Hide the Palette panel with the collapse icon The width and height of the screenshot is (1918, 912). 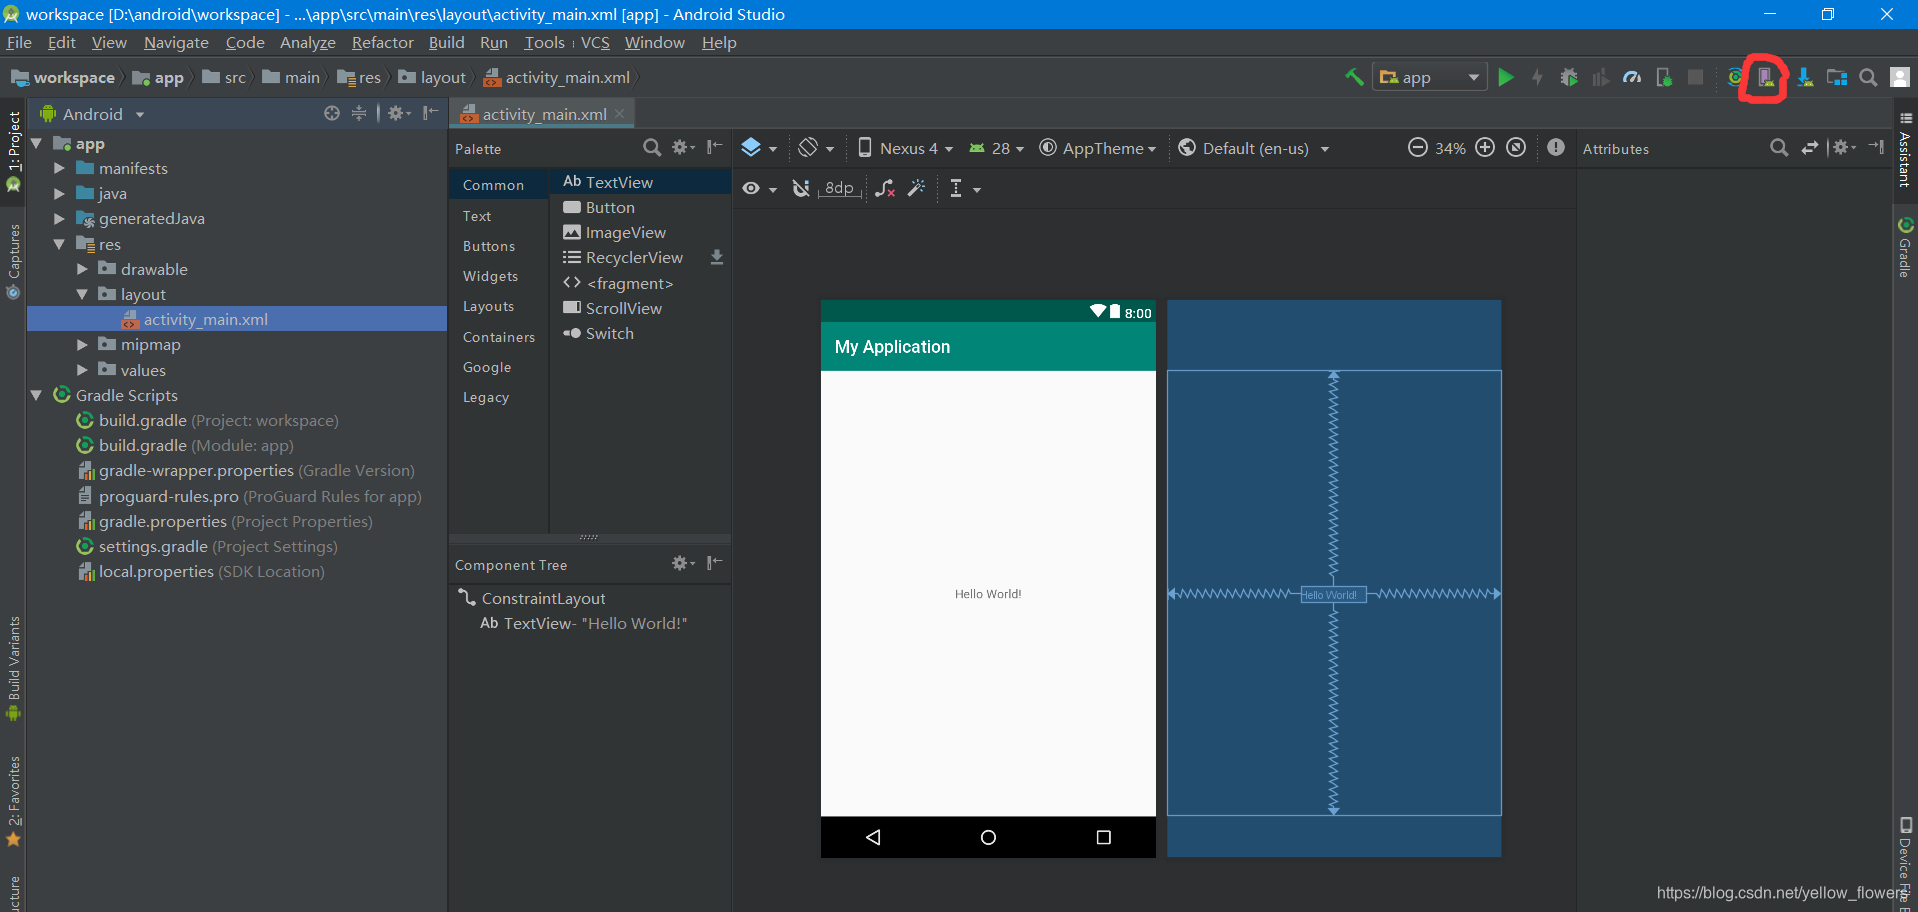pyautogui.click(x=714, y=147)
